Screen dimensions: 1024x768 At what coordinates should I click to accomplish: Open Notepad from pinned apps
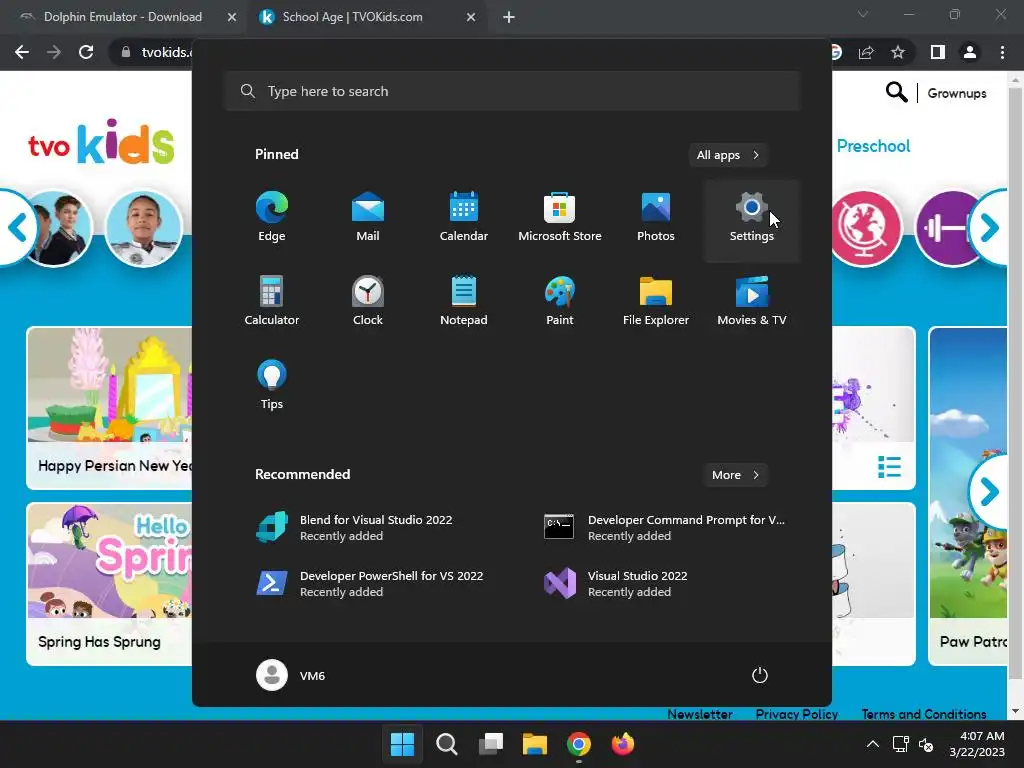464,301
